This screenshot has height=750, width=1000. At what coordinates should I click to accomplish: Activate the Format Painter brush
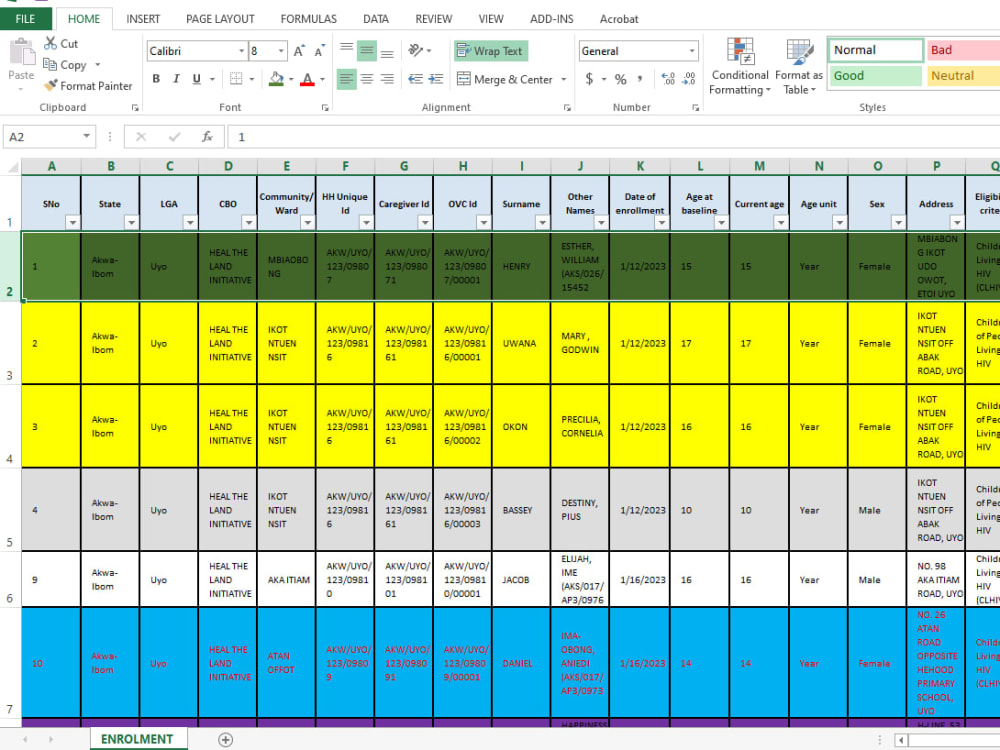point(50,85)
